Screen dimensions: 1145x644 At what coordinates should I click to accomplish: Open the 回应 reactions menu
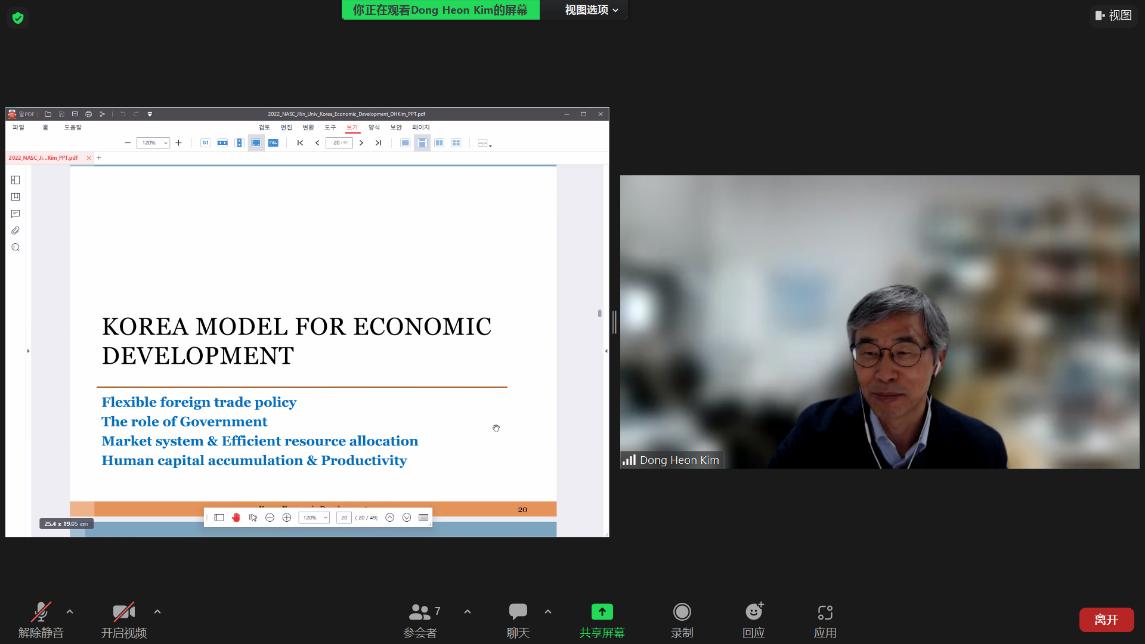click(x=754, y=619)
